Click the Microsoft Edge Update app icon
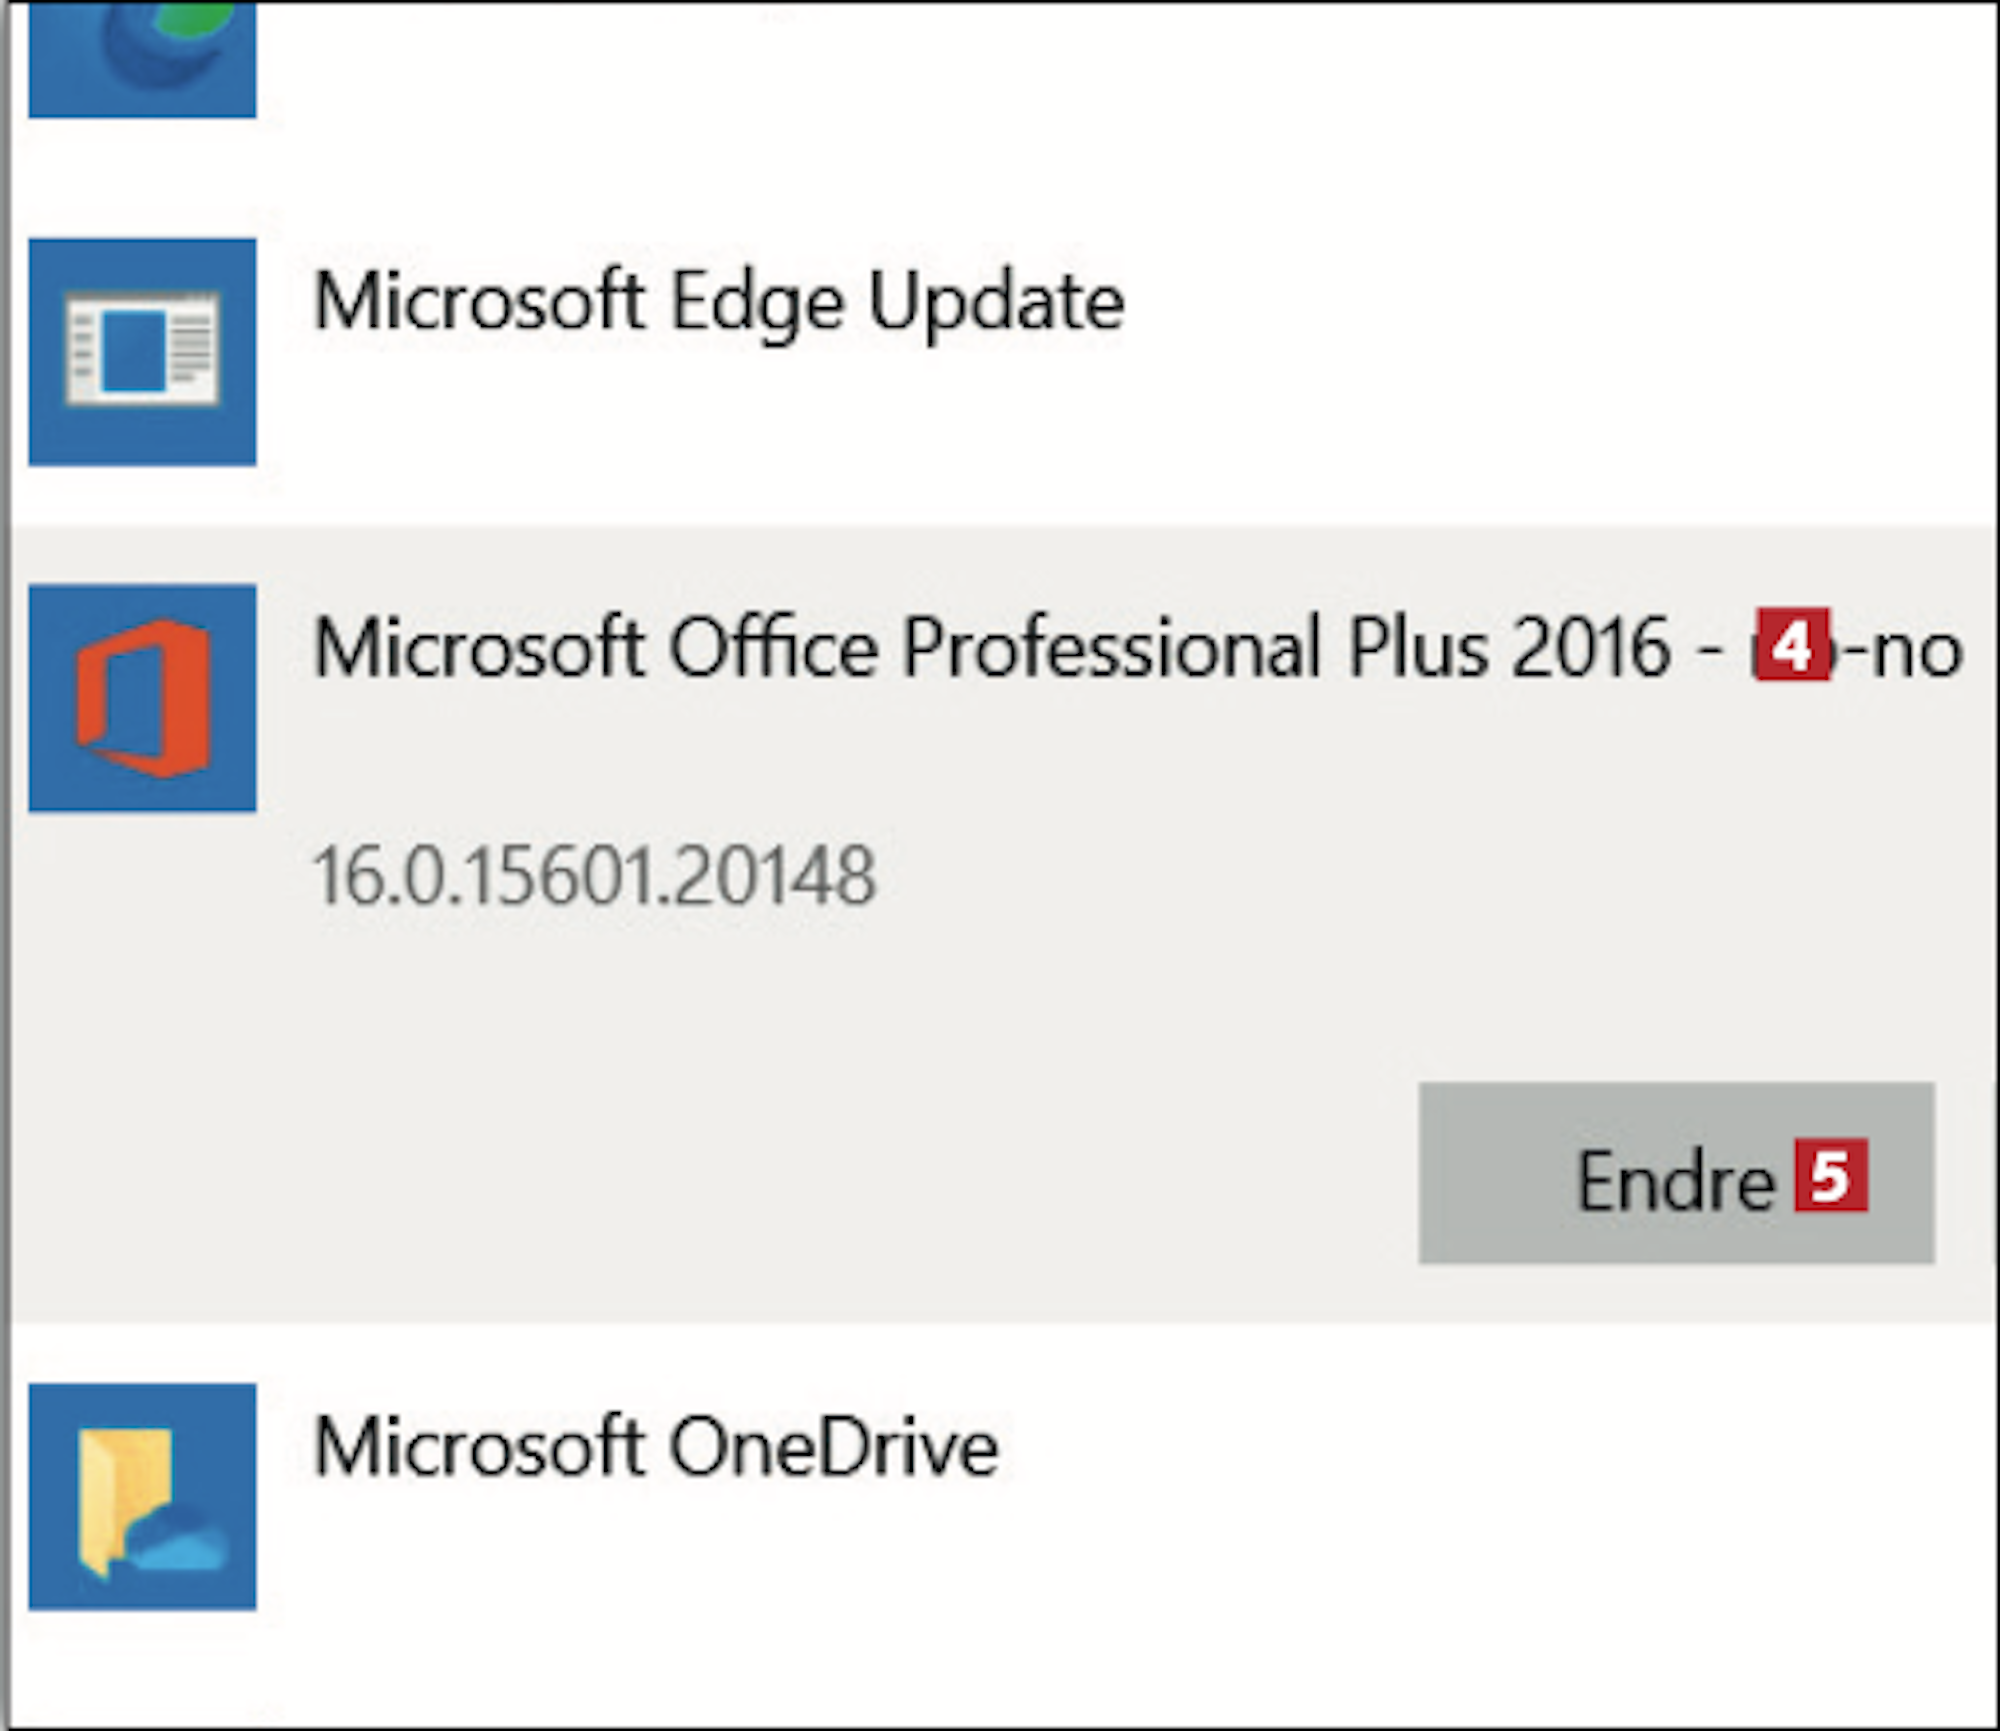Image resolution: width=2000 pixels, height=1731 pixels. pyautogui.click(x=142, y=352)
